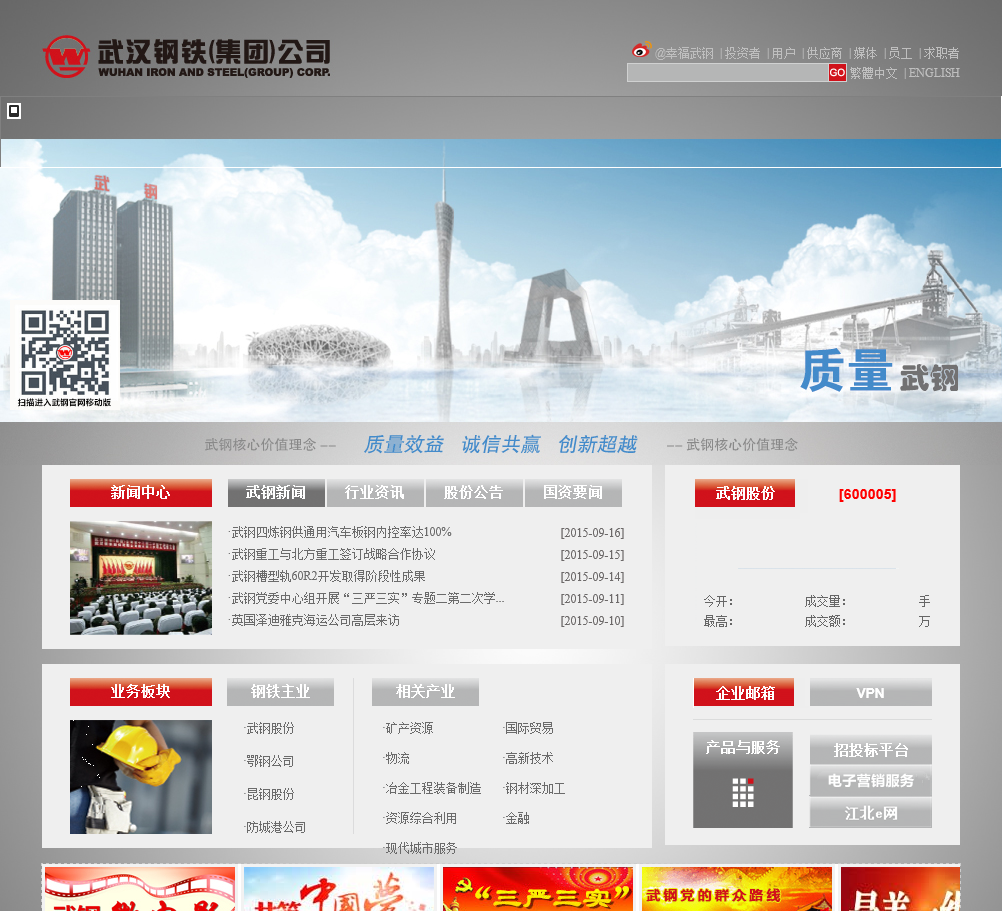Click the 武钢党的群众路线 banner
The width and height of the screenshot is (1002, 911).
point(737,889)
